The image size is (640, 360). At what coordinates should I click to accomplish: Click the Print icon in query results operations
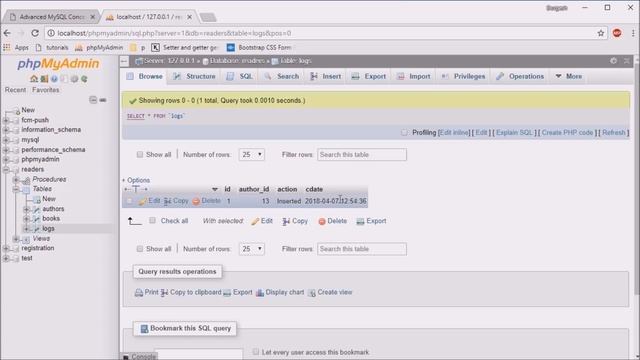tap(139, 293)
